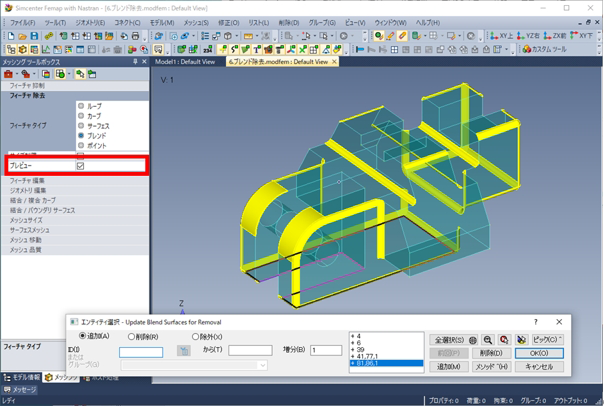Select the ループ feature type radio

tap(81, 106)
